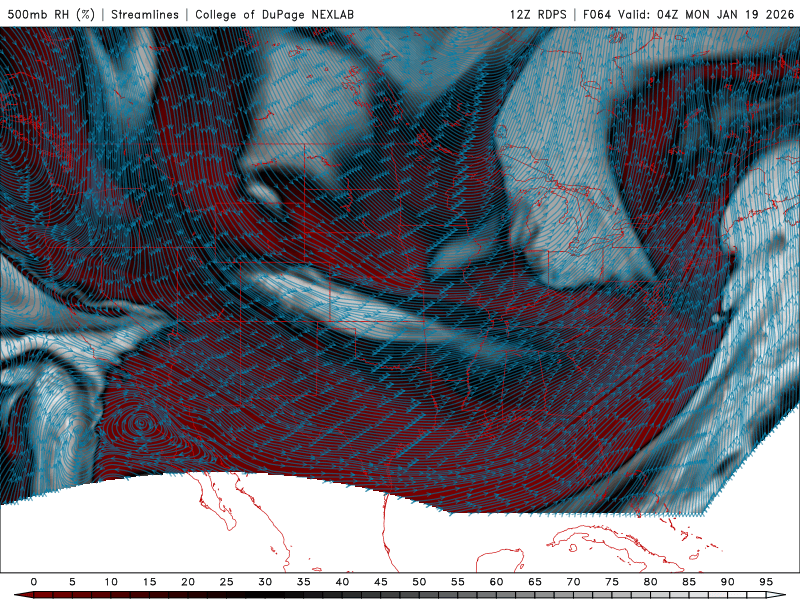Click the '85' value on the color scale
The height and width of the screenshot is (600, 800).
pyautogui.click(x=689, y=582)
